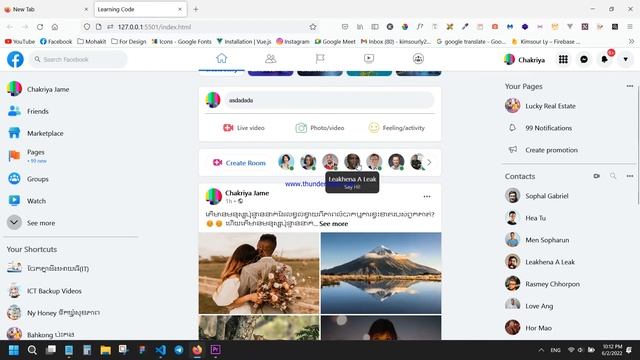Open Chakriya Jame profile in sidebar
This screenshot has width=640, height=360.
coord(48,89)
